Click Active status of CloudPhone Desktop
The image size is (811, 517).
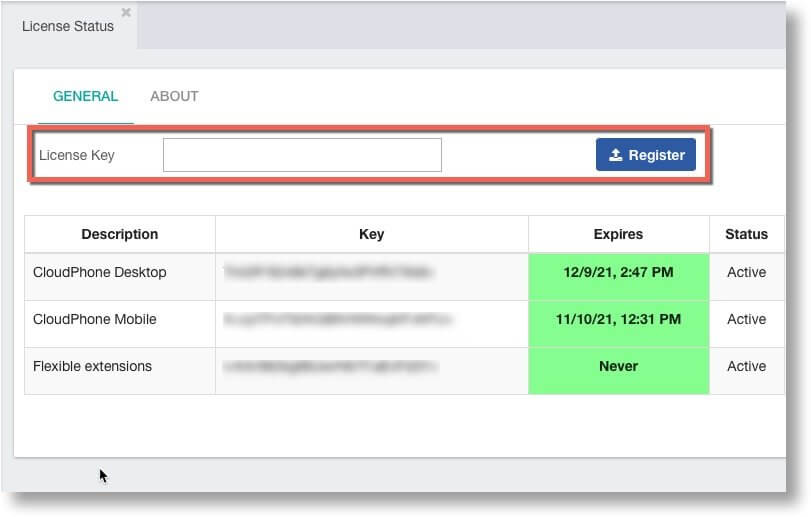click(x=746, y=272)
